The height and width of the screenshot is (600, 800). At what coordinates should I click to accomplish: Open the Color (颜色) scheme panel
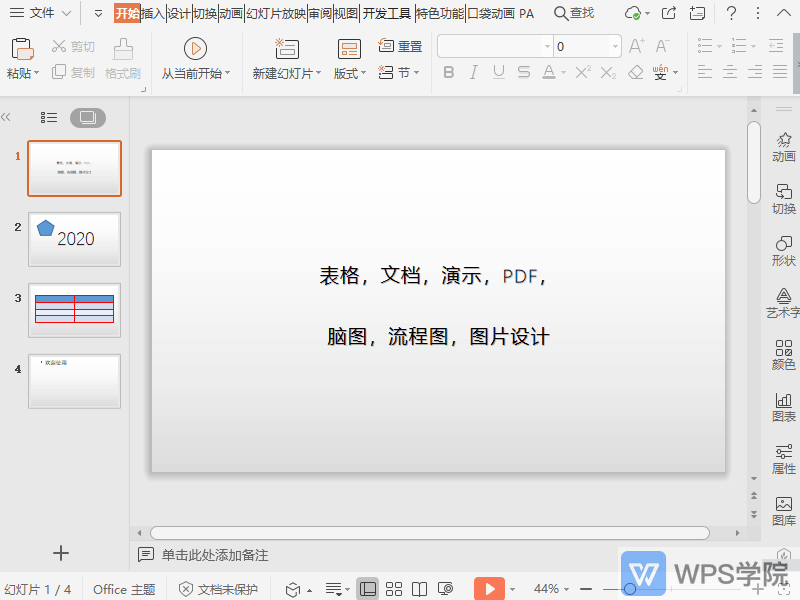(784, 352)
